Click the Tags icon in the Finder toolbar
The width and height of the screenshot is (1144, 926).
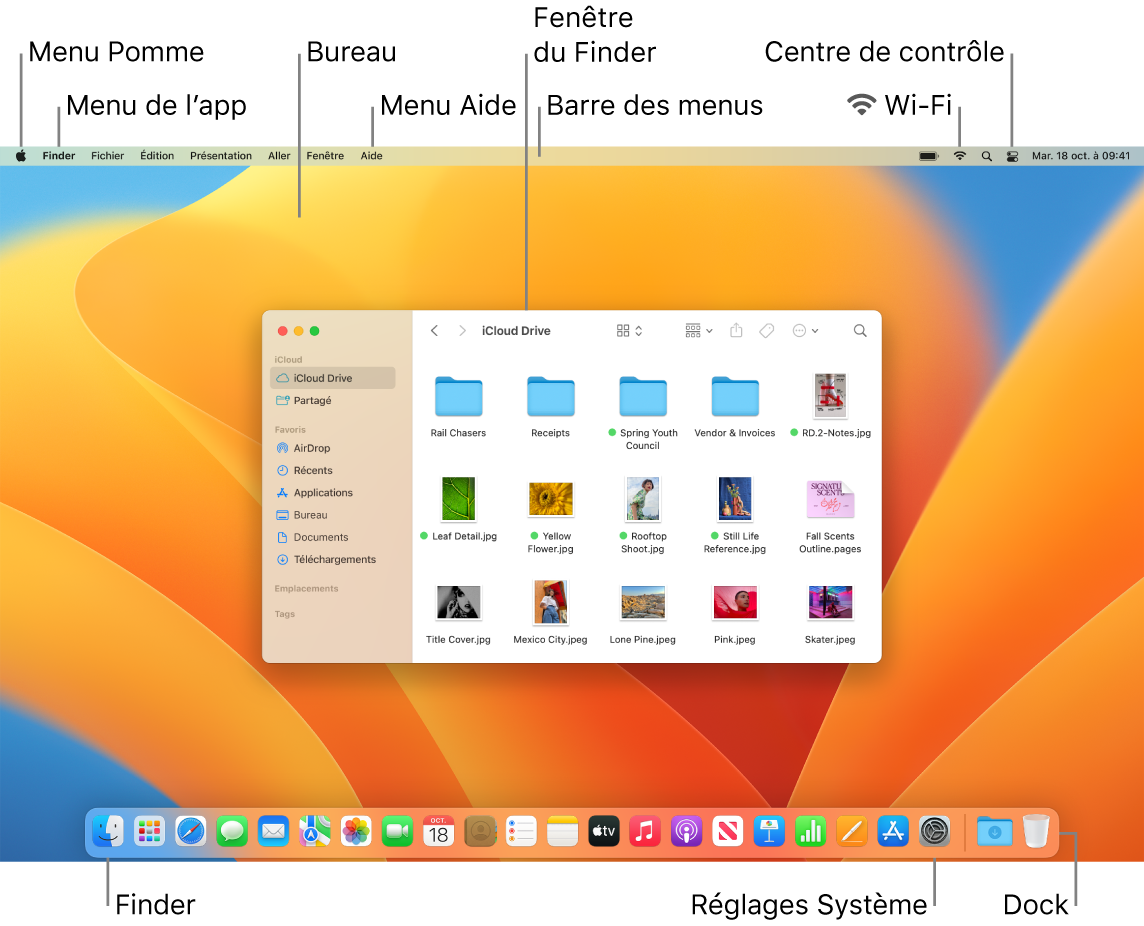767,330
